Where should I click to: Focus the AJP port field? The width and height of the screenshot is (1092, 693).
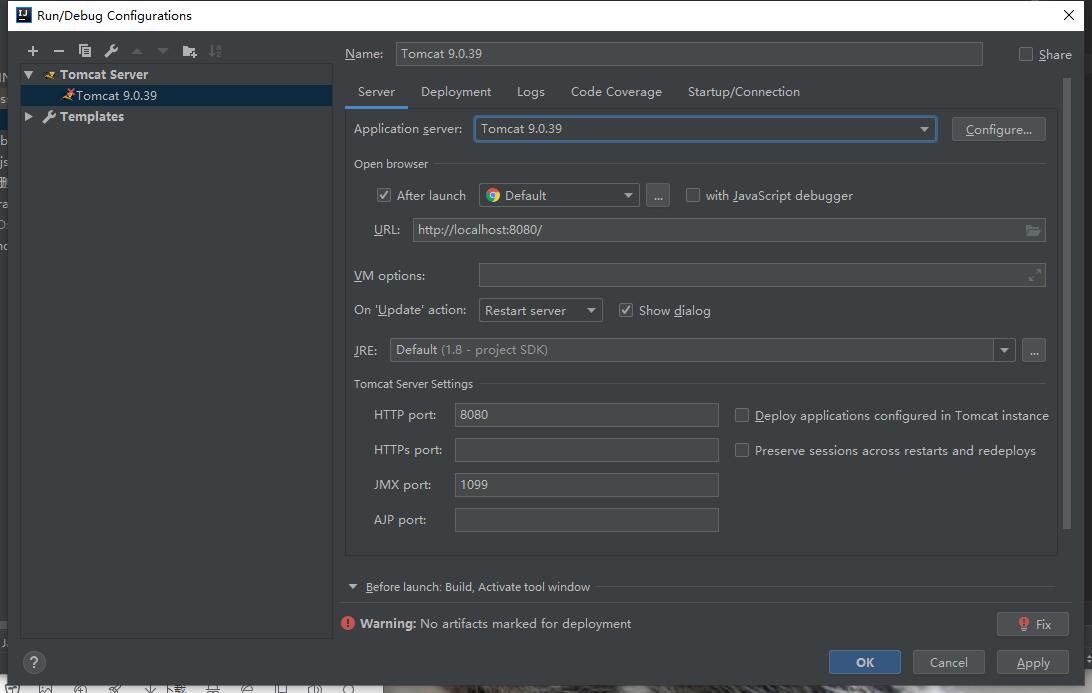pos(586,520)
